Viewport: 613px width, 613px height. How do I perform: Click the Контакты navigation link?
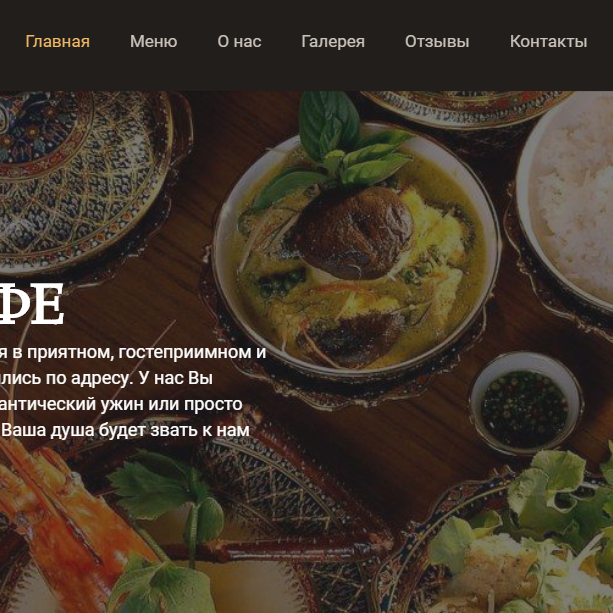548,41
